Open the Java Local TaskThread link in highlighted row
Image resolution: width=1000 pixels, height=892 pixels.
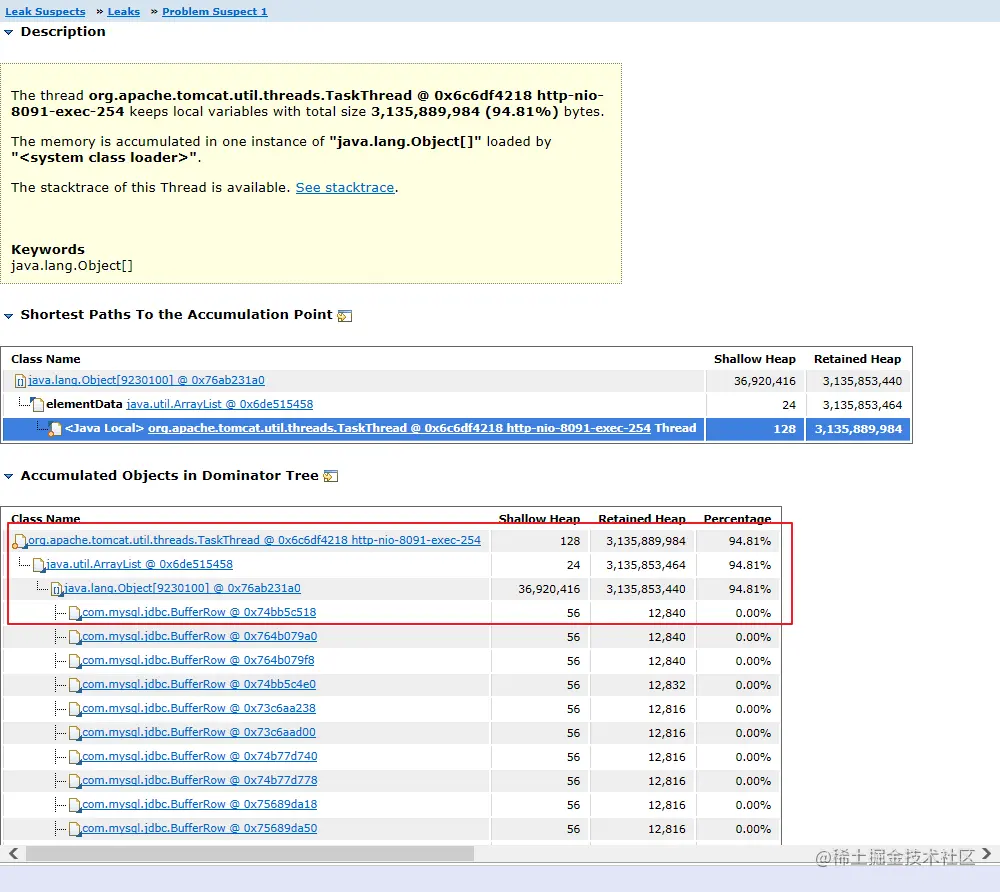(x=399, y=428)
